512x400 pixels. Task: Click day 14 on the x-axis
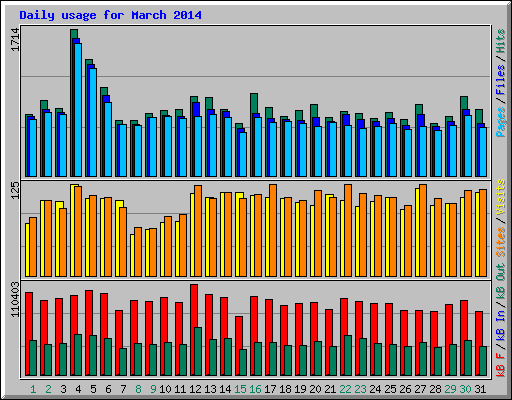[x=225, y=389]
